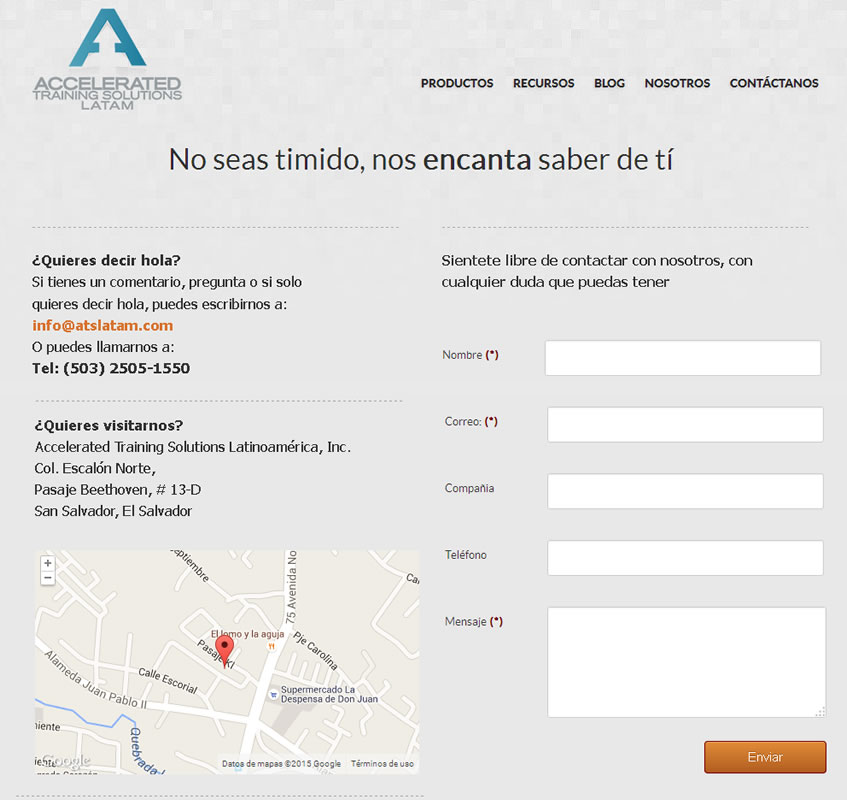The width and height of the screenshot is (847, 800).
Task: Zoom out on the map
Action: [47, 578]
